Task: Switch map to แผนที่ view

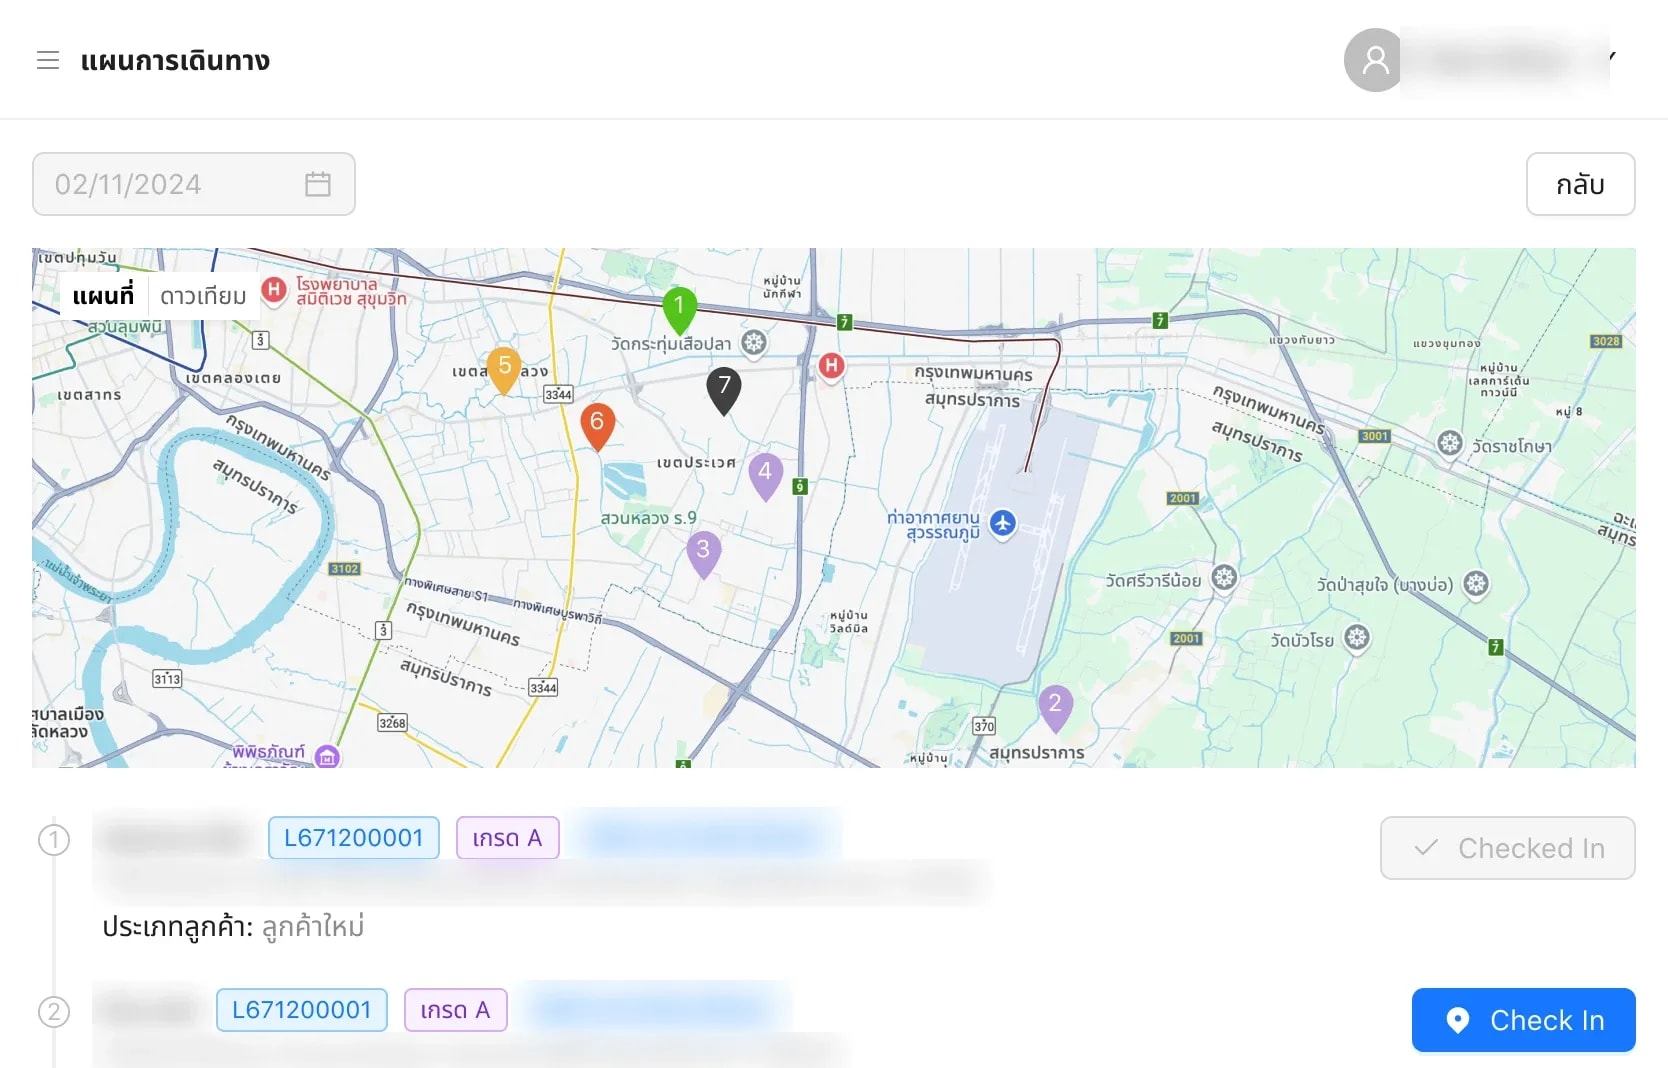Action: pyautogui.click(x=103, y=296)
